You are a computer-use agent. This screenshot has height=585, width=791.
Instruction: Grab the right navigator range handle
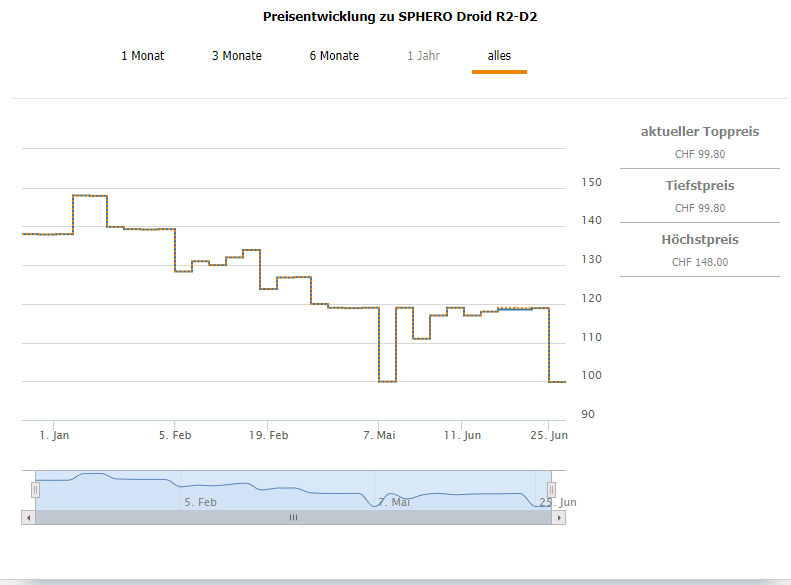(551, 490)
